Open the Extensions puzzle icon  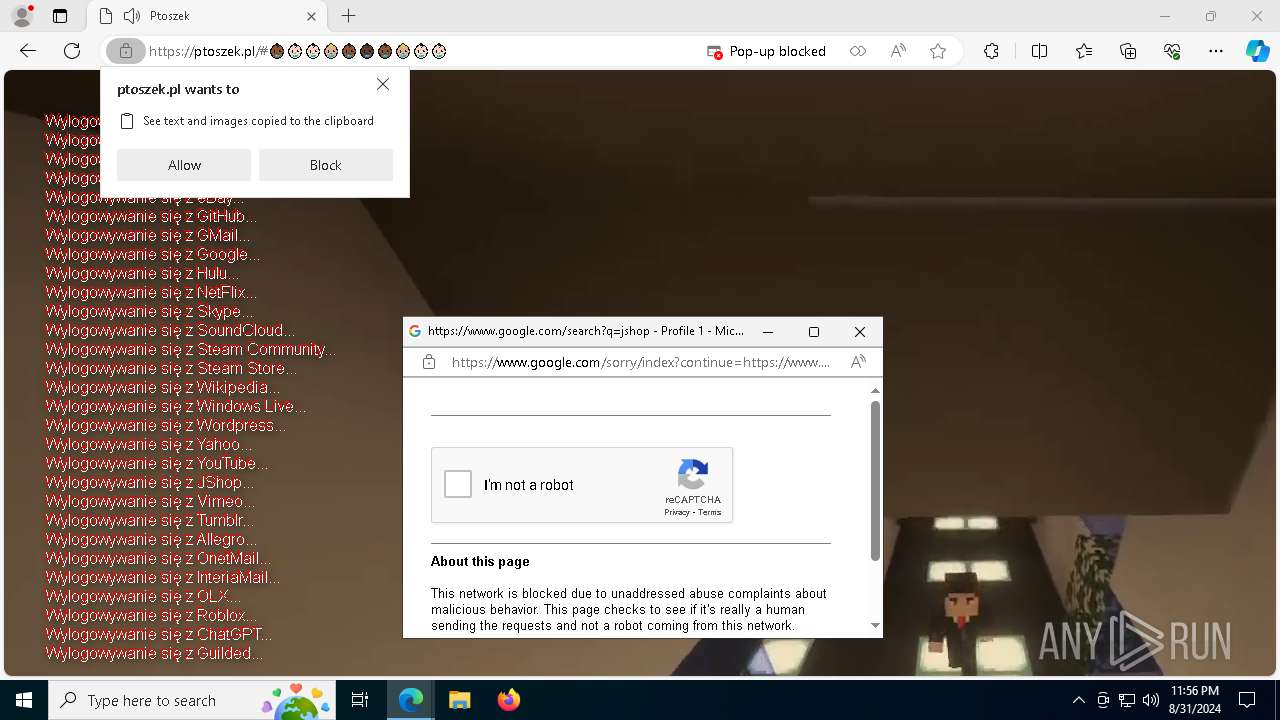(991, 51)
